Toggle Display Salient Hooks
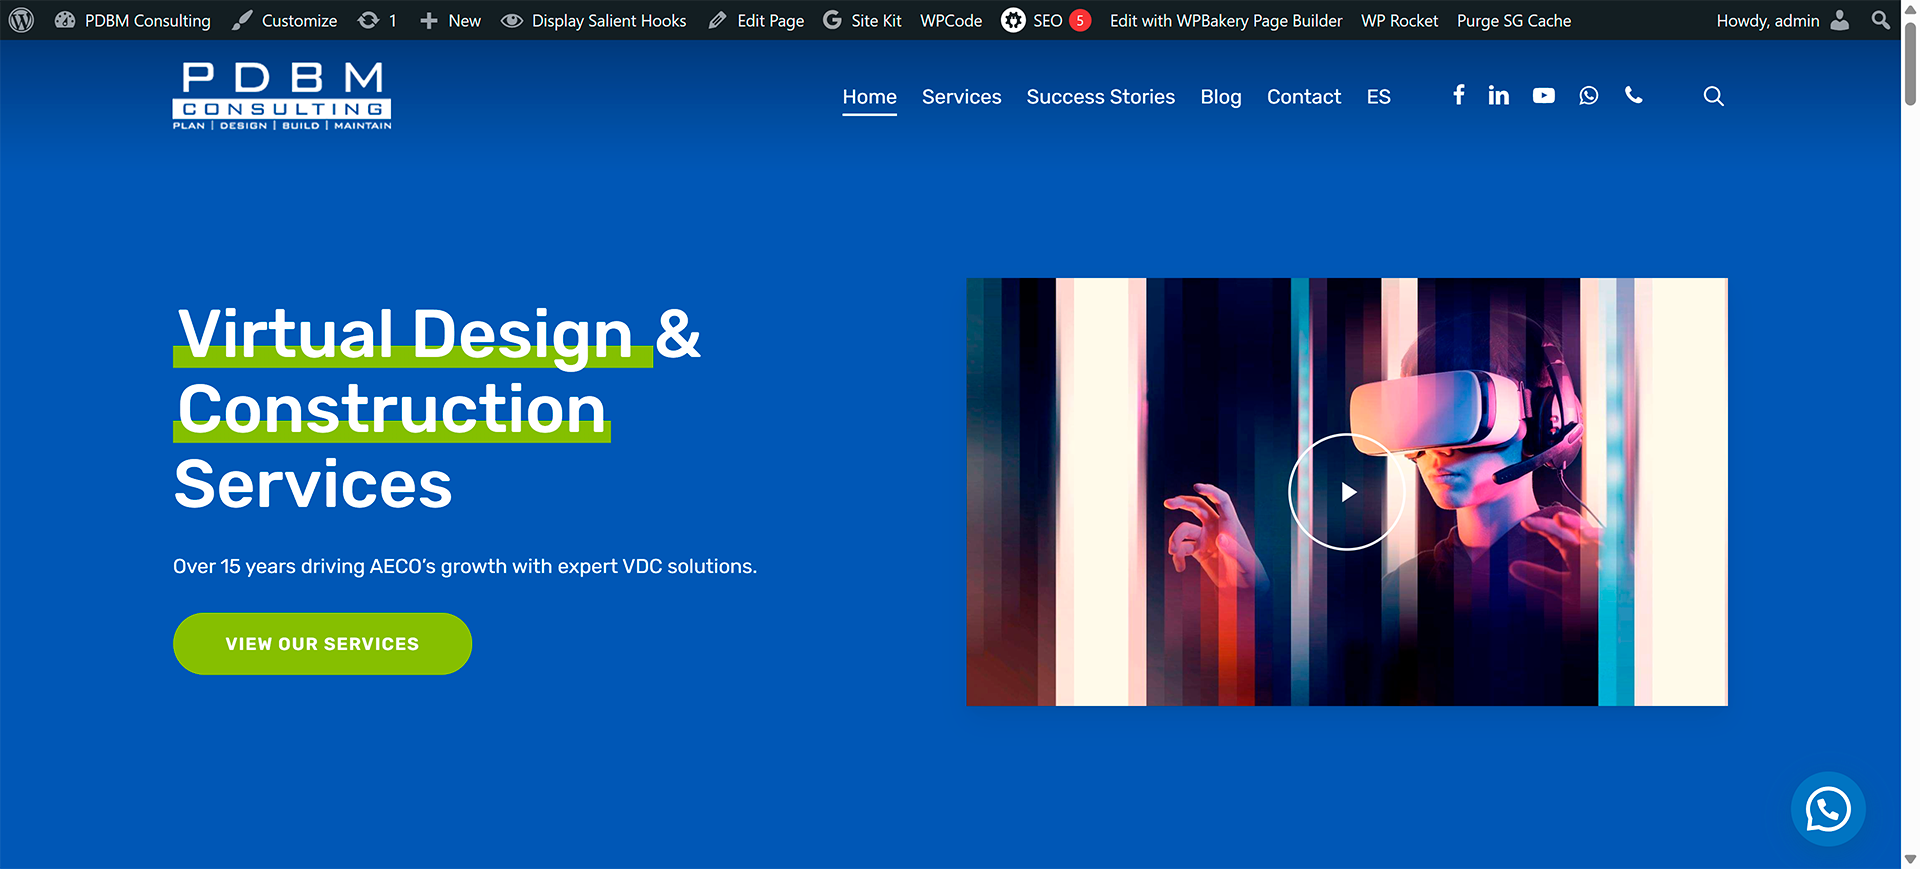The image size is (1920, 869). pos(594,20)
